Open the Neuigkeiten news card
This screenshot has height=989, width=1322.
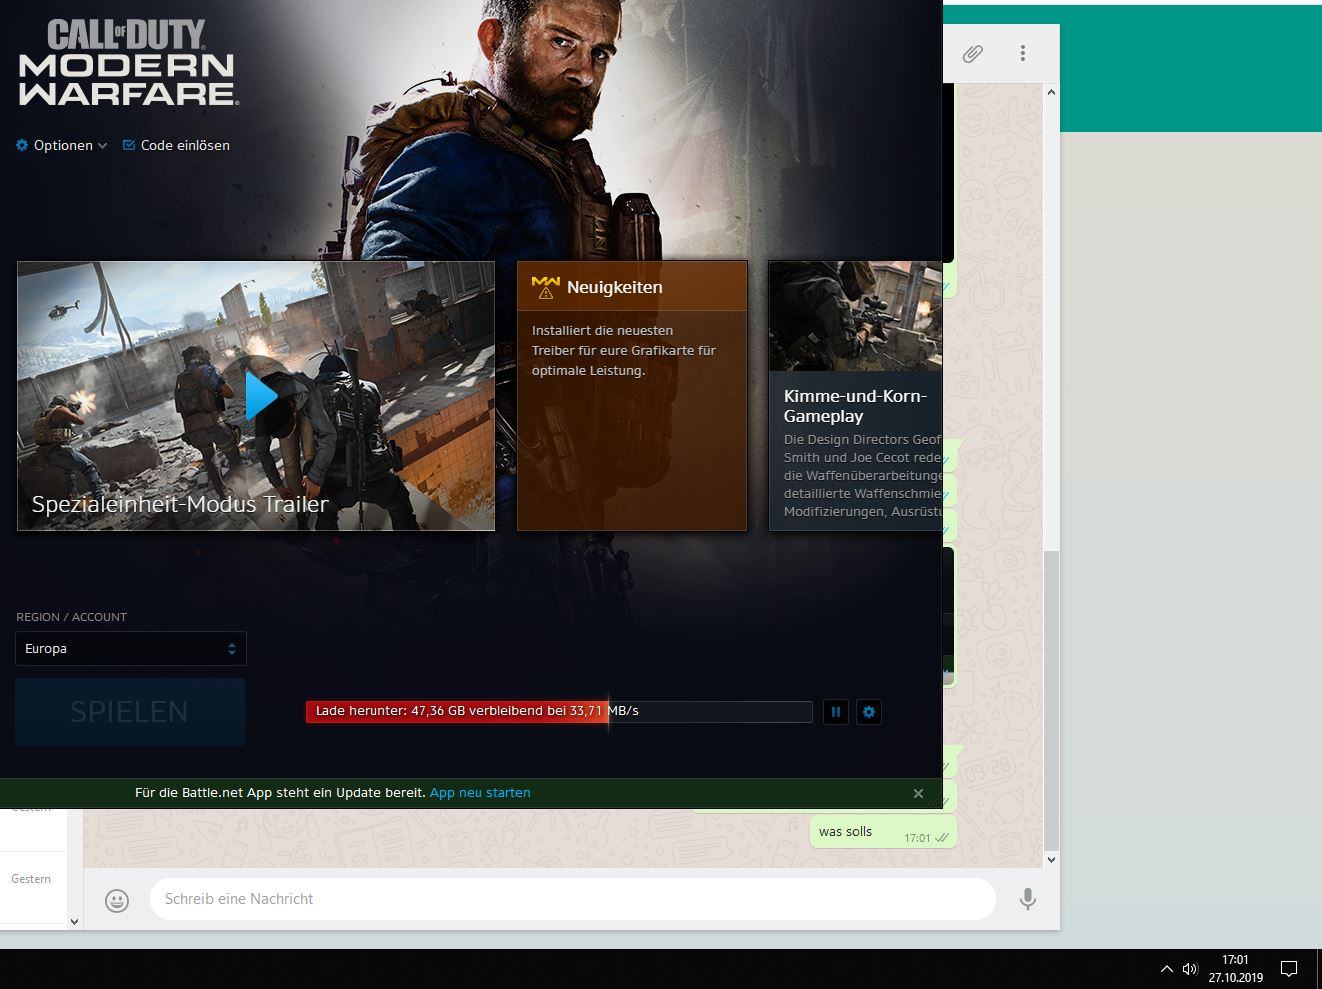coord(632,396)
